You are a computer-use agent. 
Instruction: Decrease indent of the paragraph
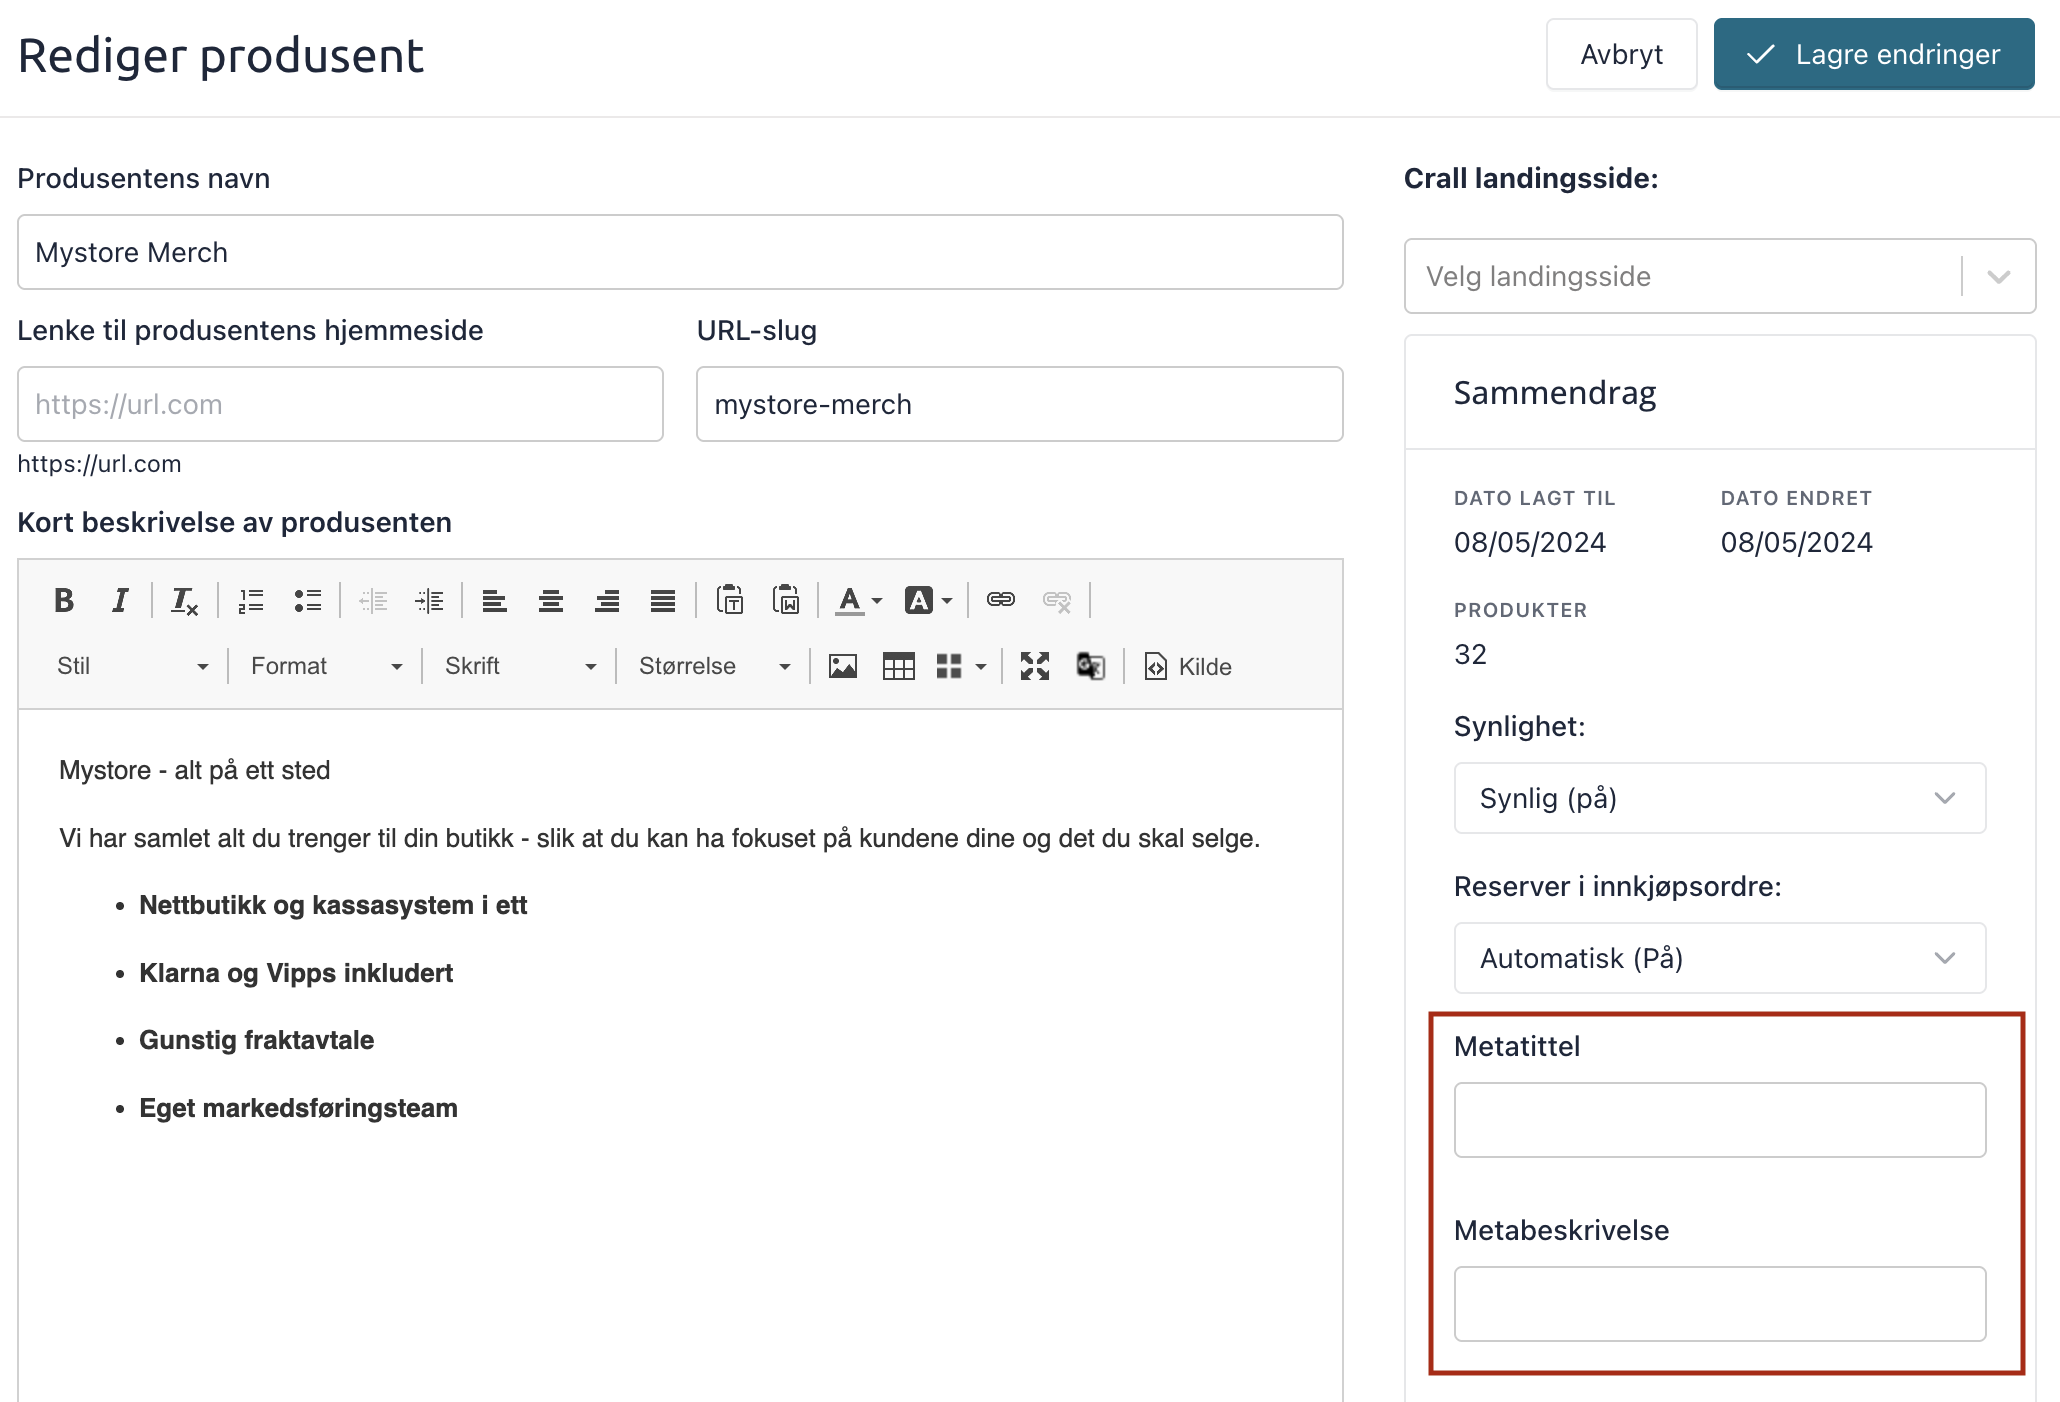click(373, 600)
